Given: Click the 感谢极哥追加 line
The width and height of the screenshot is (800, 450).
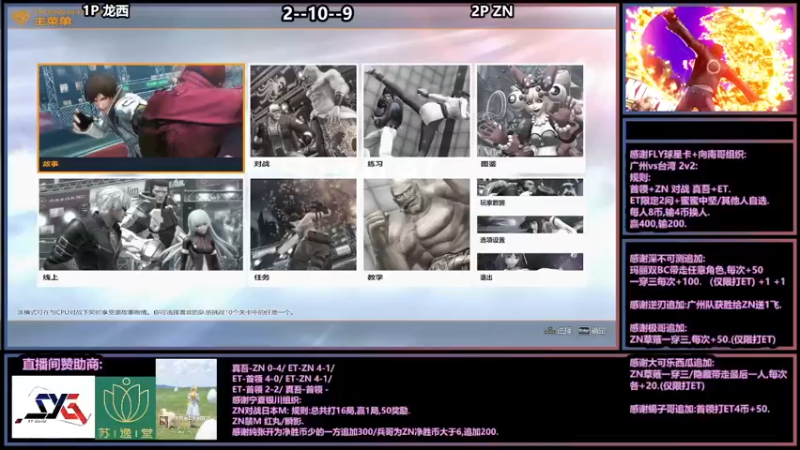Looking at the screenshot, I should pyautogui.click(x=658, y=328).
